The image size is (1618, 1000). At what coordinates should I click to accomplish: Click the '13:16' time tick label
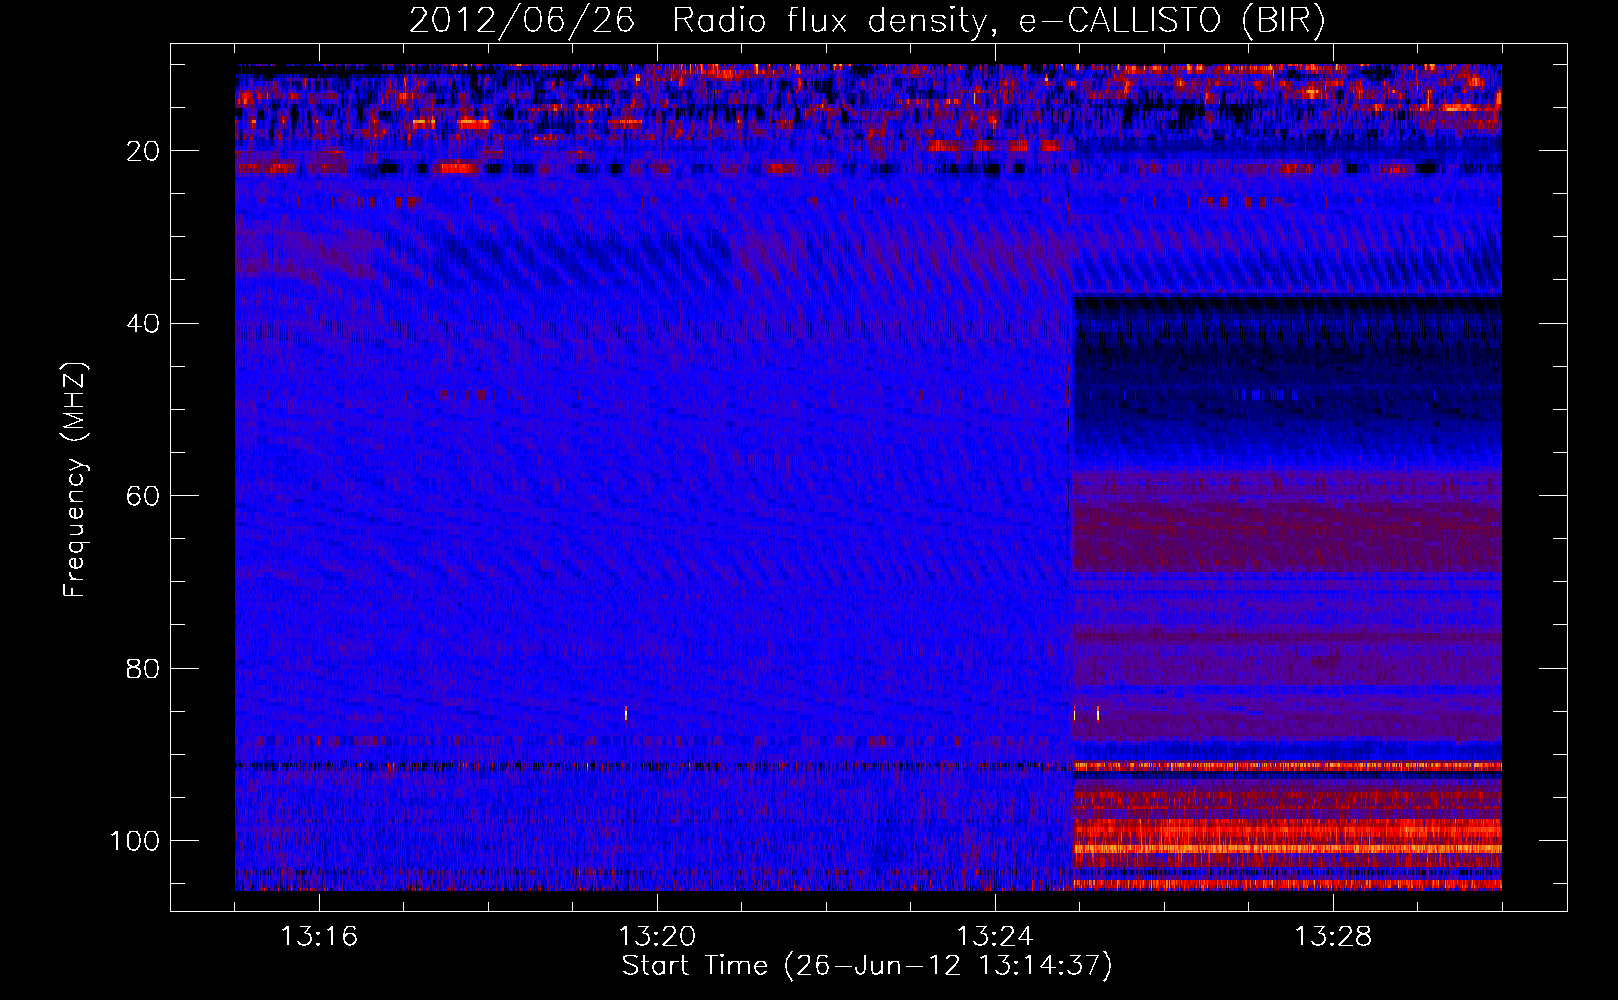pos(319,937)
